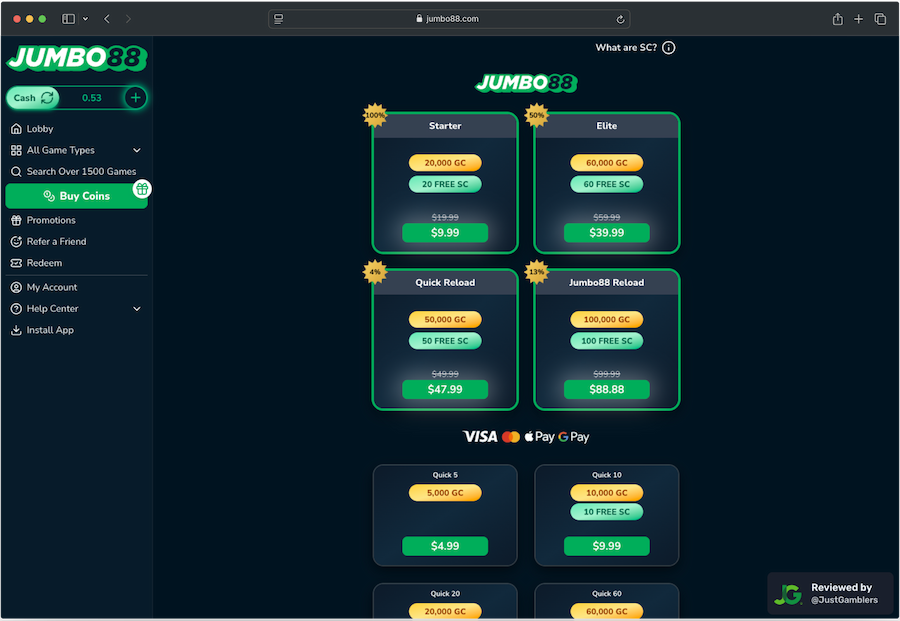Expand the All Game Types chevron

coord(137,150)
